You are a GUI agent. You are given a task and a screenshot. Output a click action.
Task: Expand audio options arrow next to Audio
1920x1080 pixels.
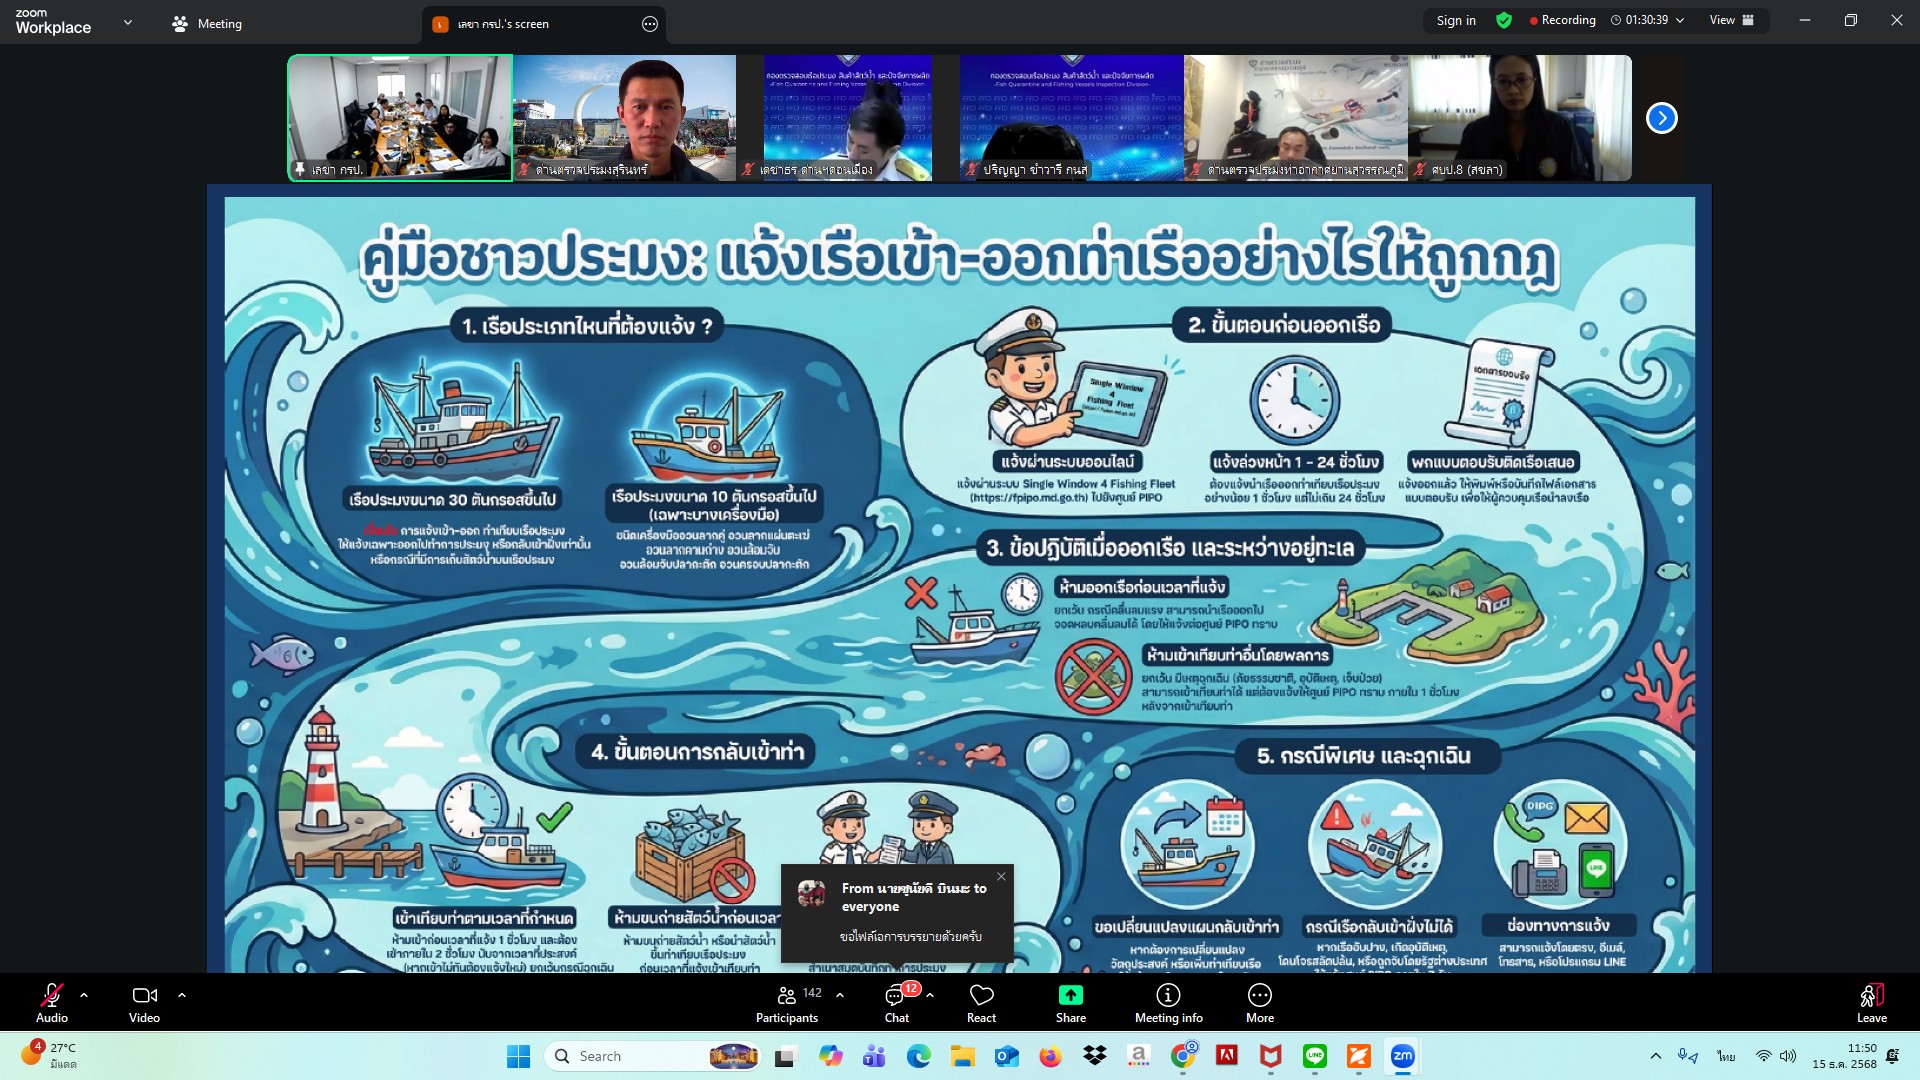click(x=84, y=995)
